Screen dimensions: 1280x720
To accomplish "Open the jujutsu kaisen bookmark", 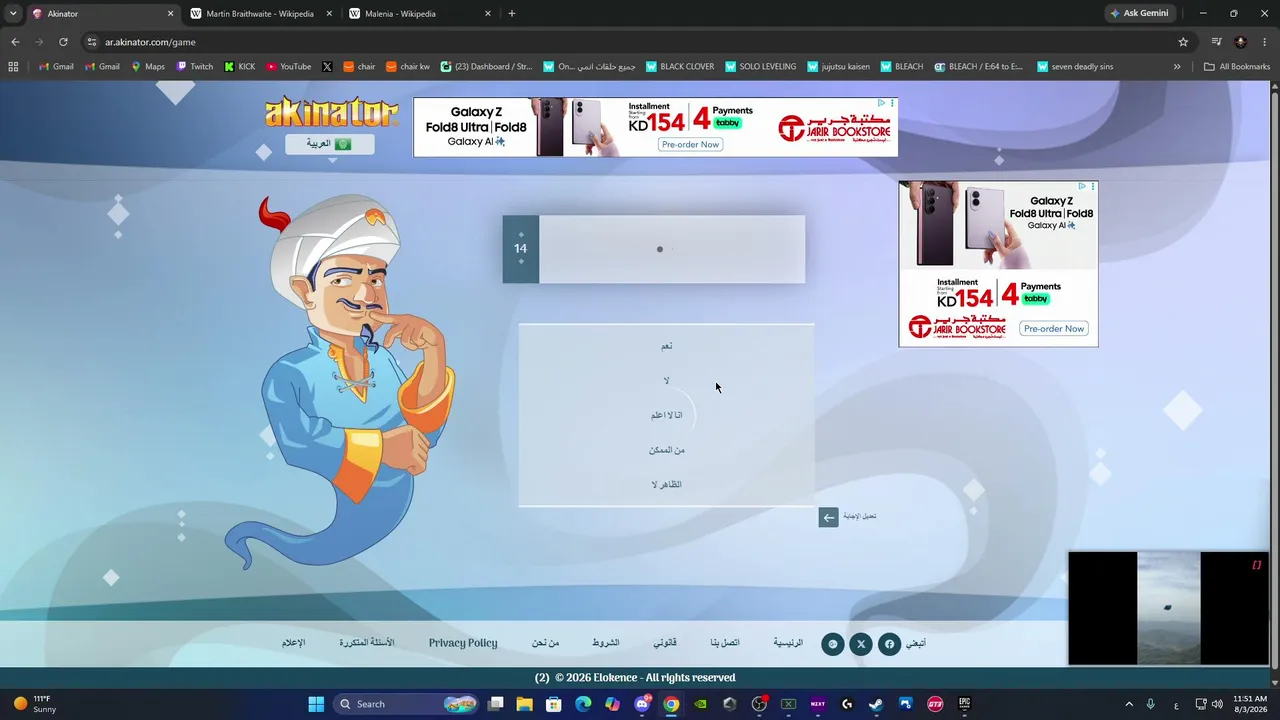I will [838, 67].
